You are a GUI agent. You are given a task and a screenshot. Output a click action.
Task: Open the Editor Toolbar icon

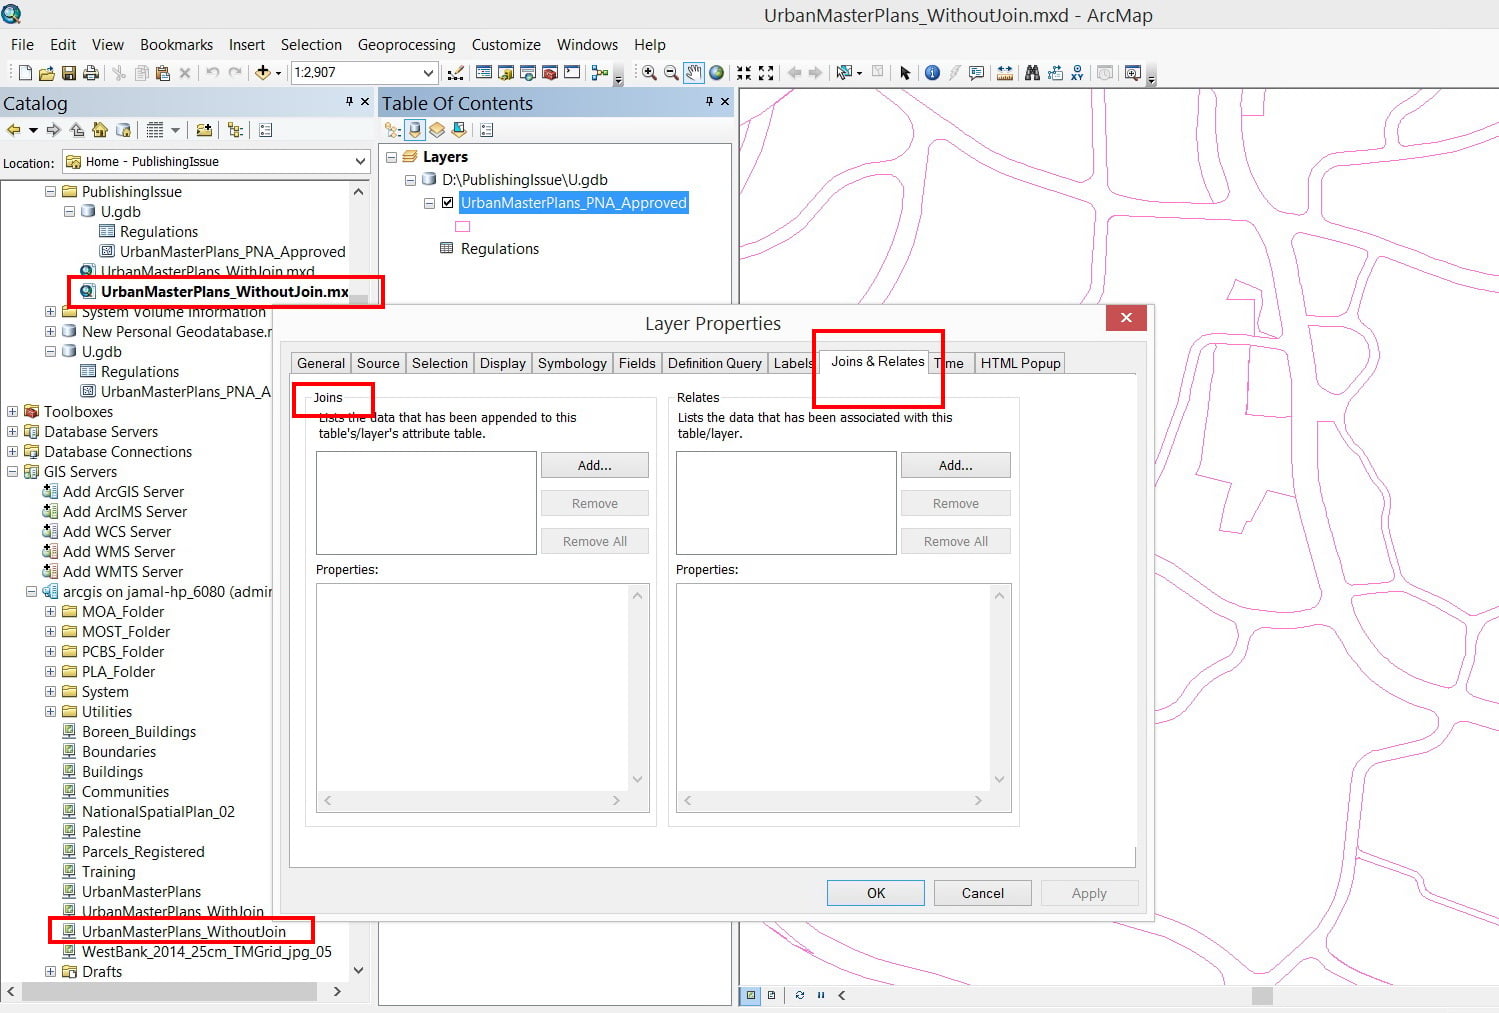tap(456, 73)
